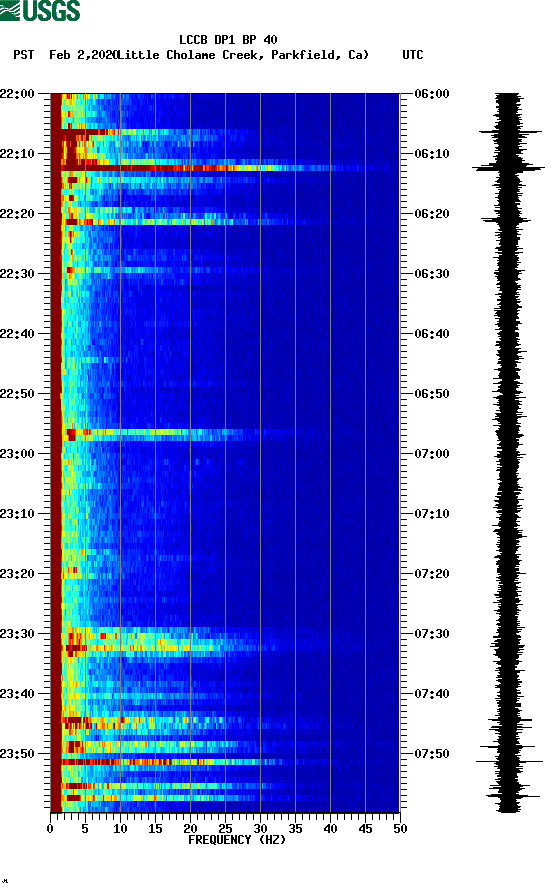Click the 06:00 UTC time label

432,94
